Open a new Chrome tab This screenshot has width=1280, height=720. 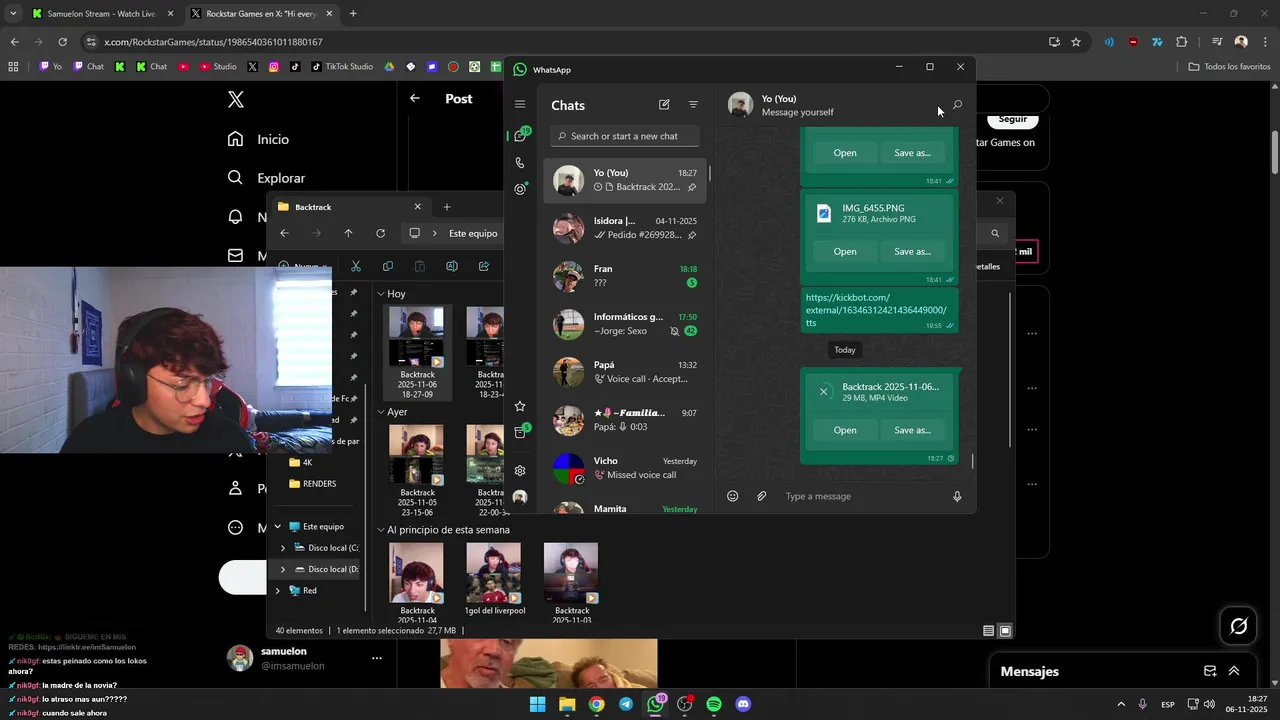pos(353,14)
